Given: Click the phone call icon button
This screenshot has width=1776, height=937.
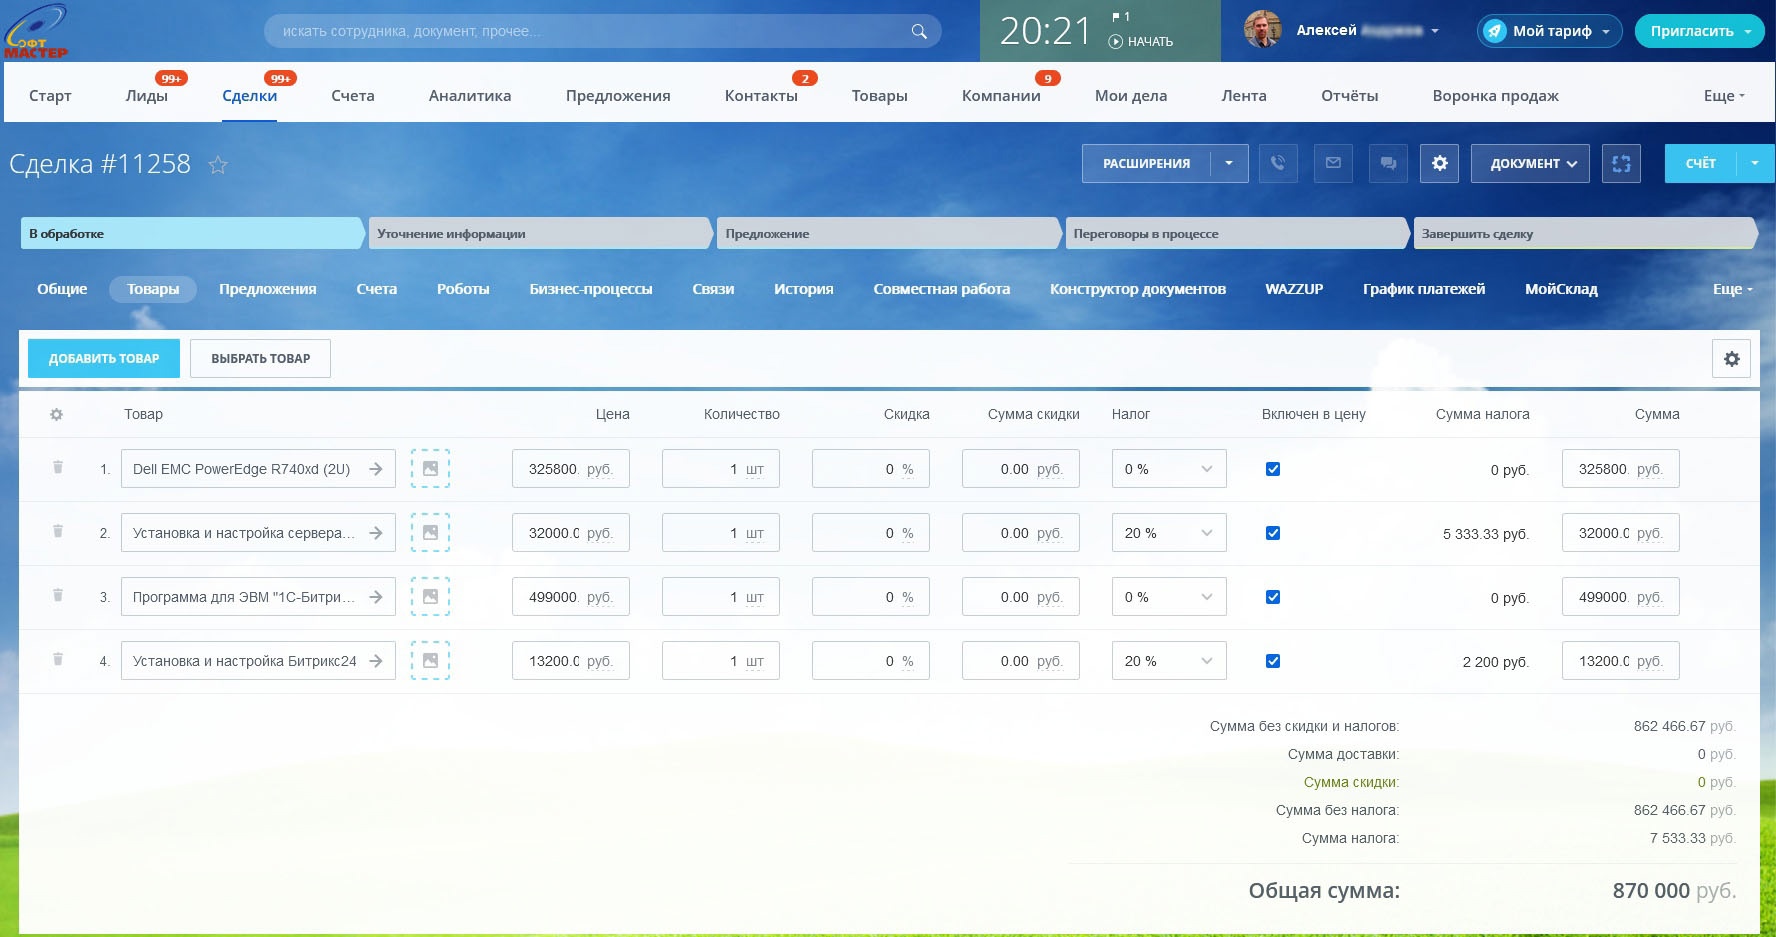Looking at the screenshot, I should coord(1278,163).
